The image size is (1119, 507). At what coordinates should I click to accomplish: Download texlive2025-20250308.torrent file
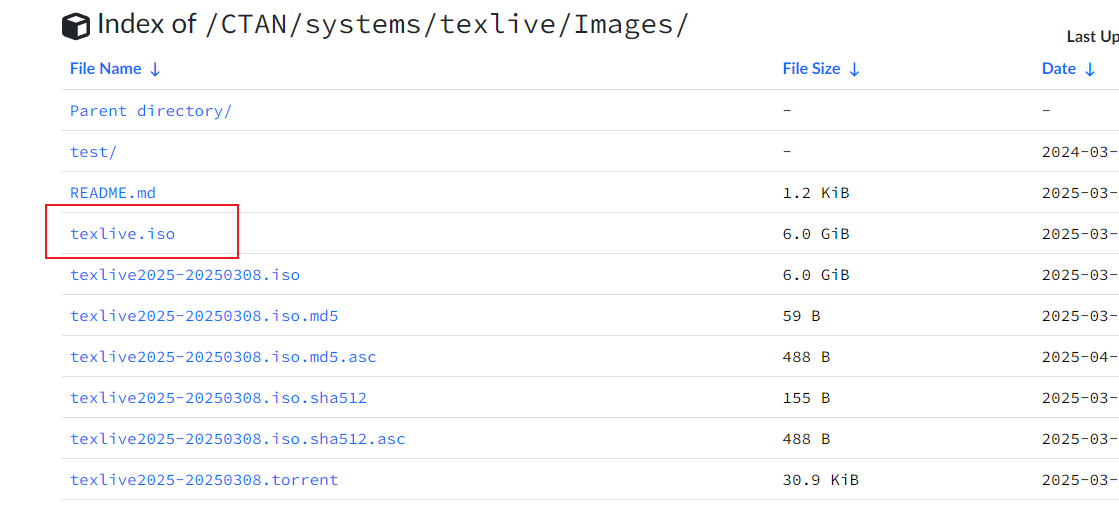(204, 480)
